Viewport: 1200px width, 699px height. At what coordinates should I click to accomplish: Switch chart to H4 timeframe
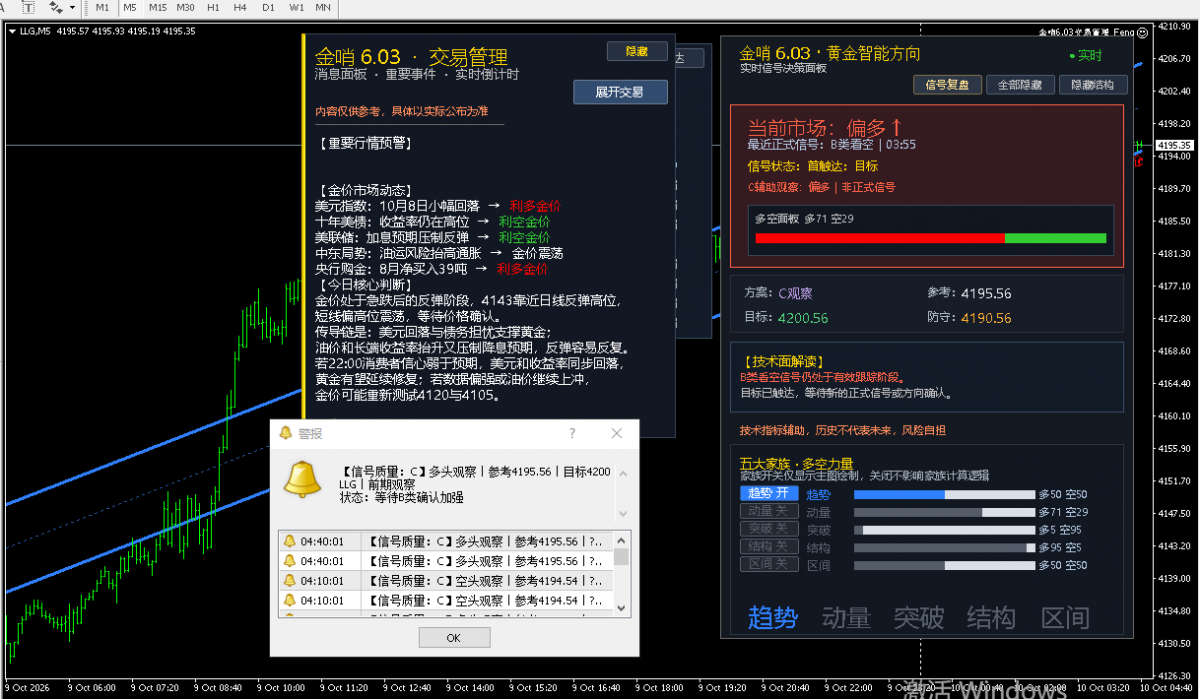pyautogui.click(x=240, y=7)
